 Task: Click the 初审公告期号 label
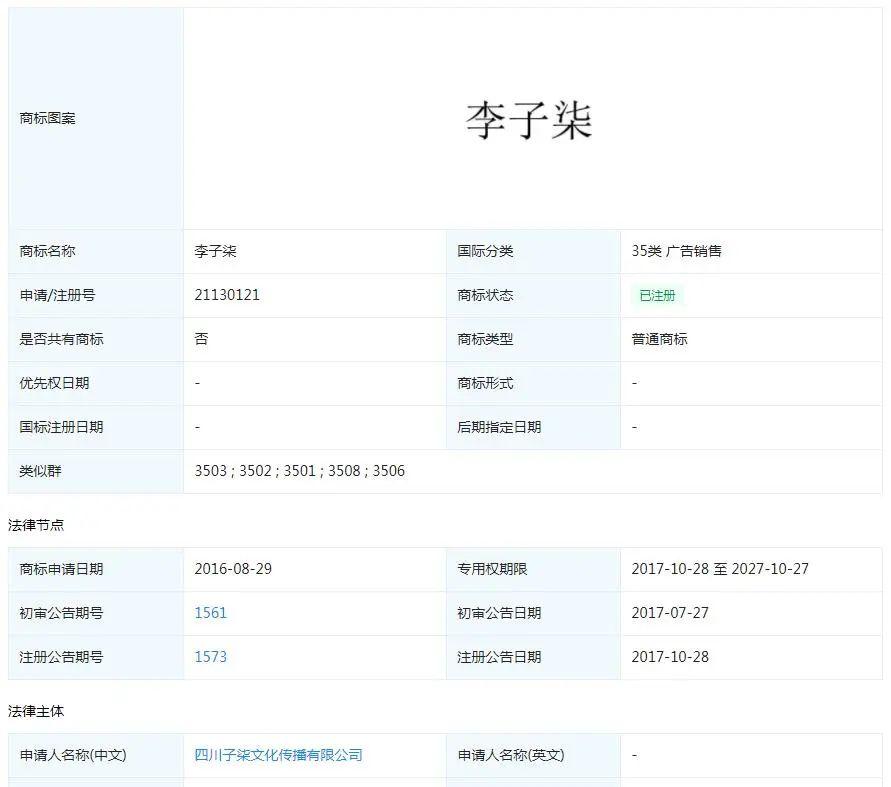point(61,613)
